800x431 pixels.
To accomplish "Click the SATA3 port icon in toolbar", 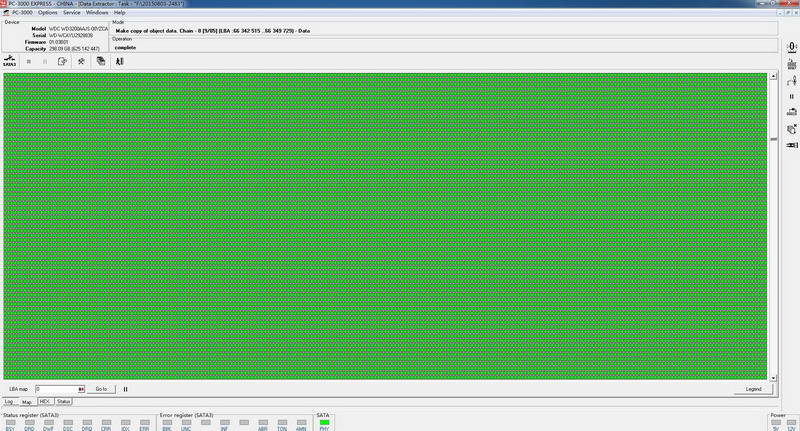I will click(x=9, y=61).
